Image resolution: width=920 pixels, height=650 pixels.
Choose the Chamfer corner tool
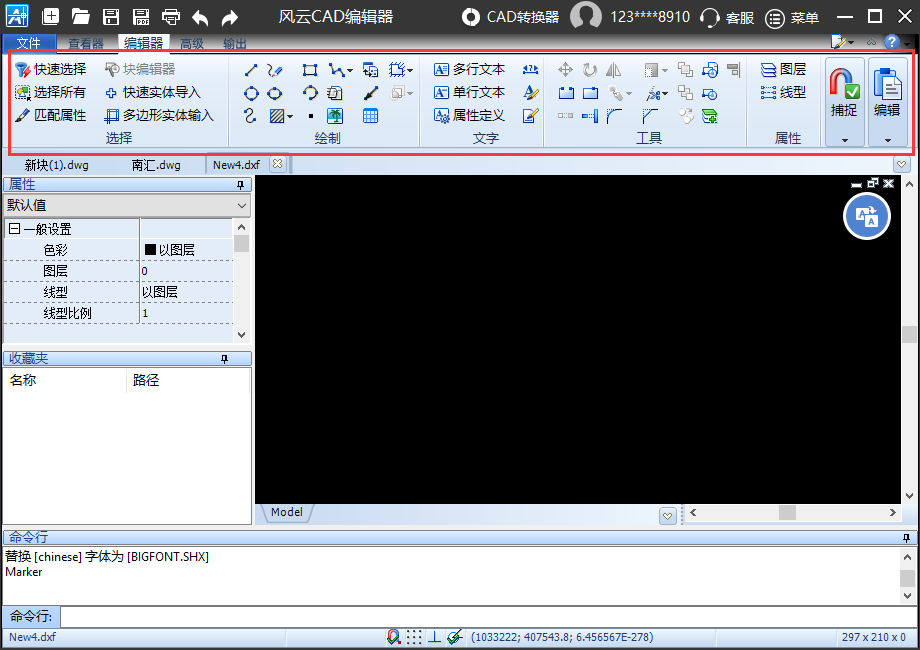point(650,116)
